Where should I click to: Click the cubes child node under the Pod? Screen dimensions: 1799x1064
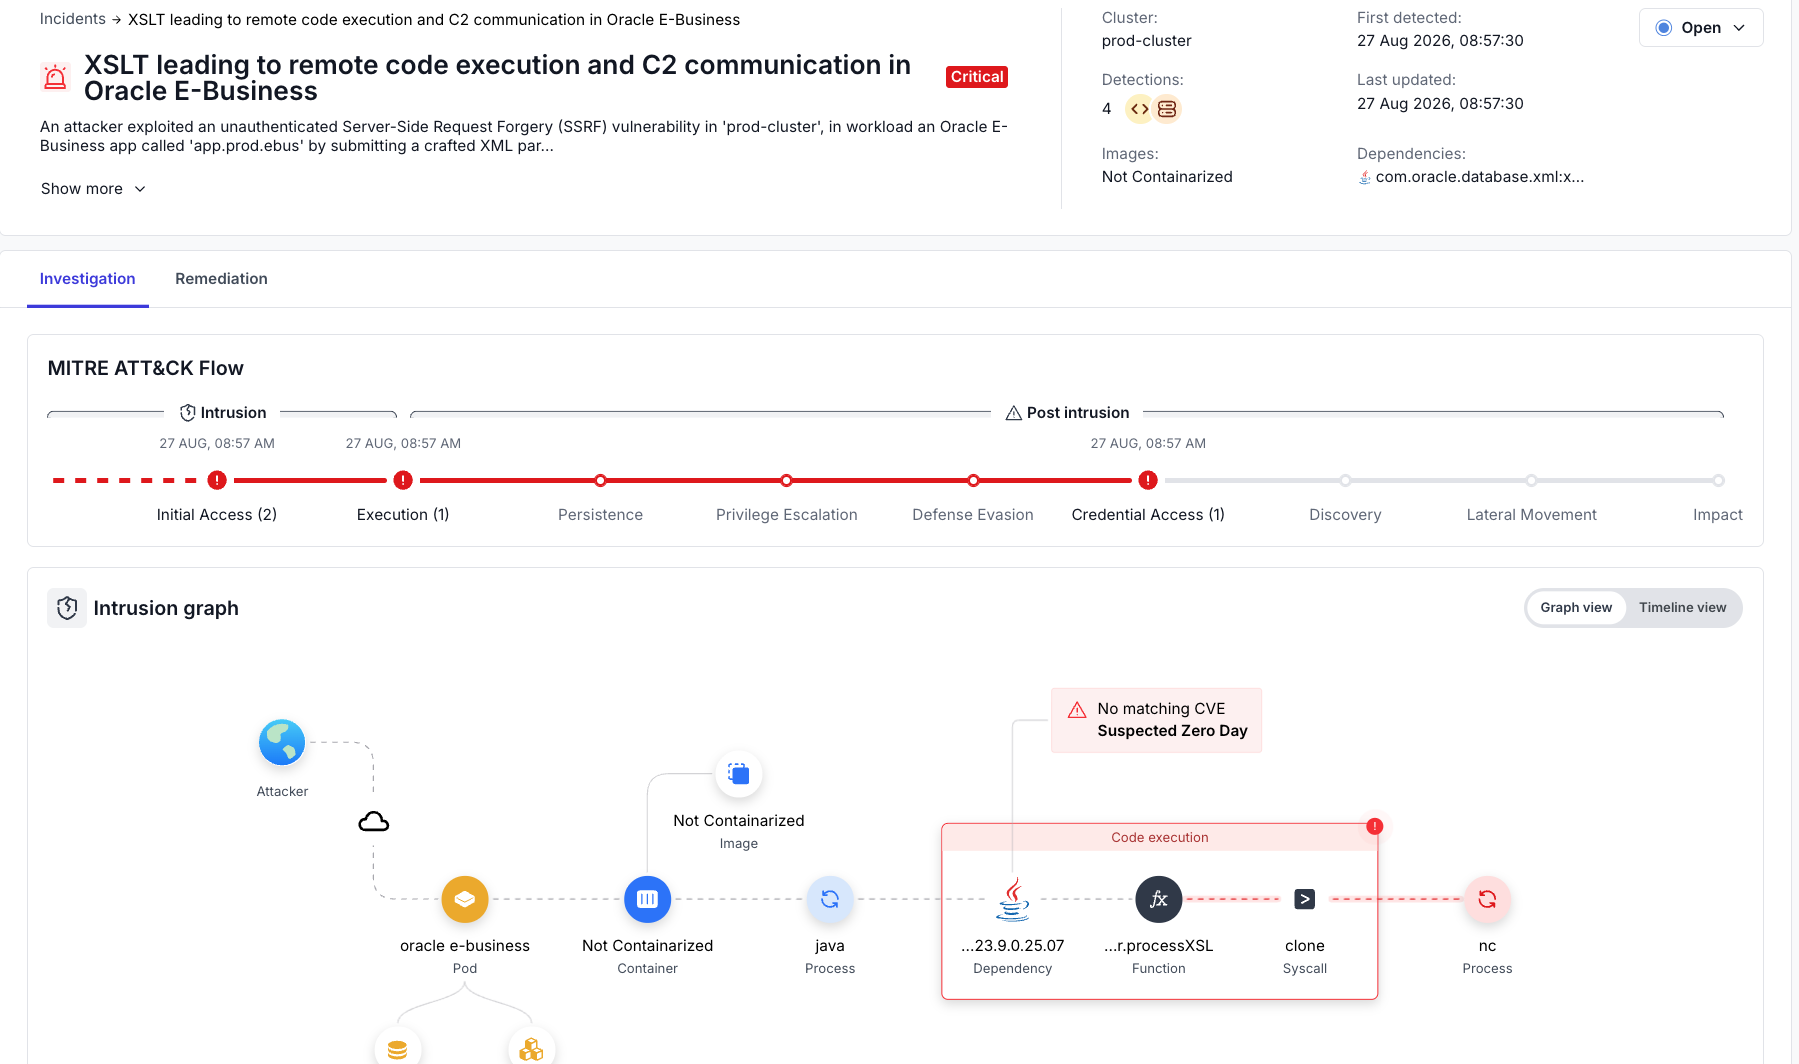[x=532, y=1049]
